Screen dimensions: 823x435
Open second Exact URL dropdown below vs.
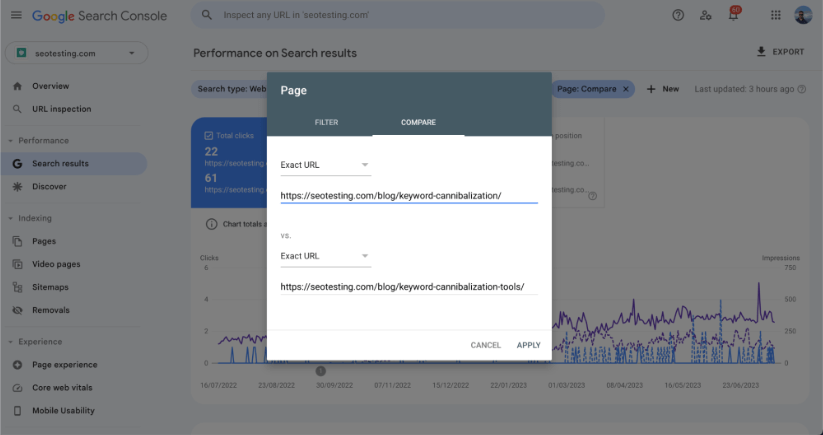pyautogui.click(x=325, y=256)
